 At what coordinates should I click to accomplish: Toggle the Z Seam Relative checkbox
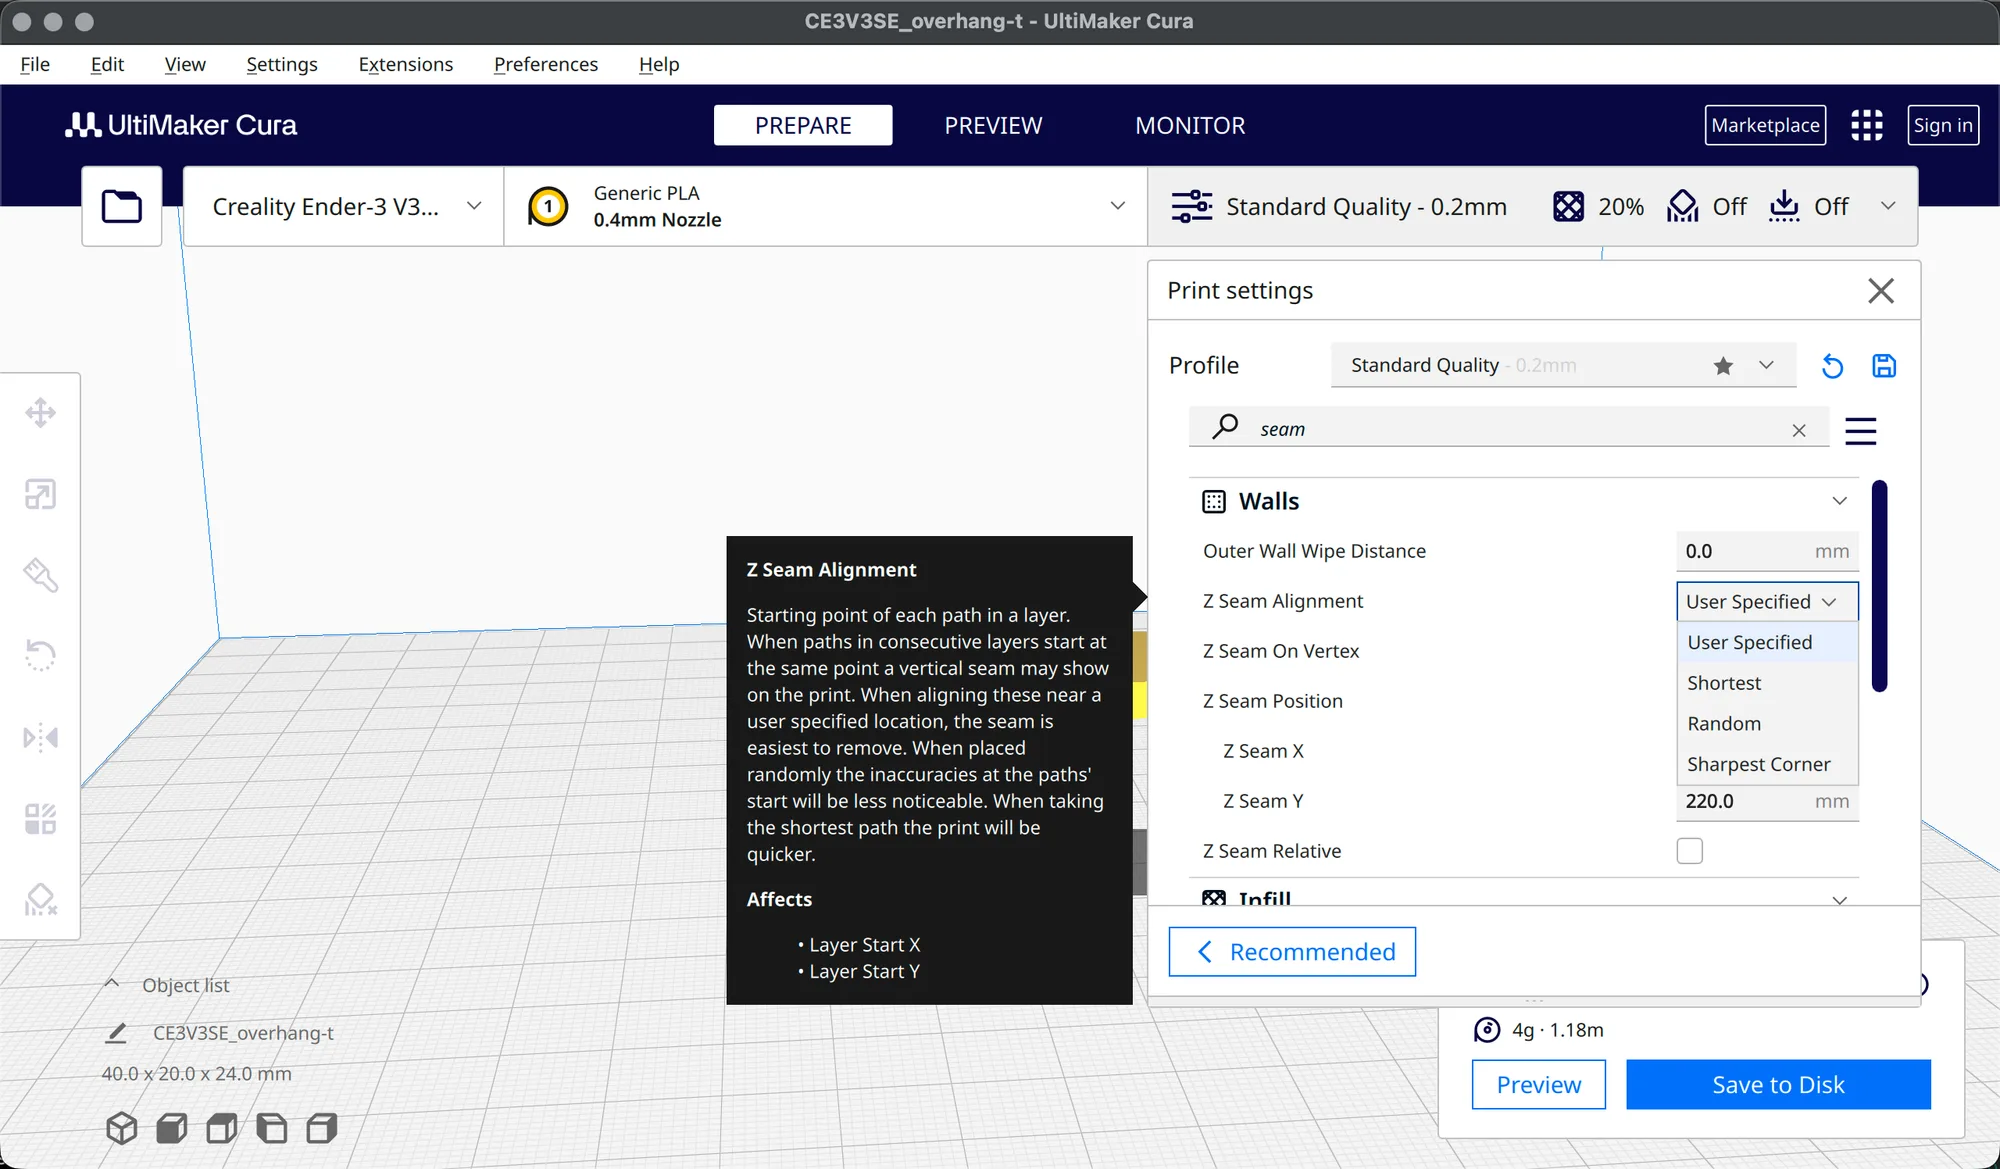[x=1689, y=851]
